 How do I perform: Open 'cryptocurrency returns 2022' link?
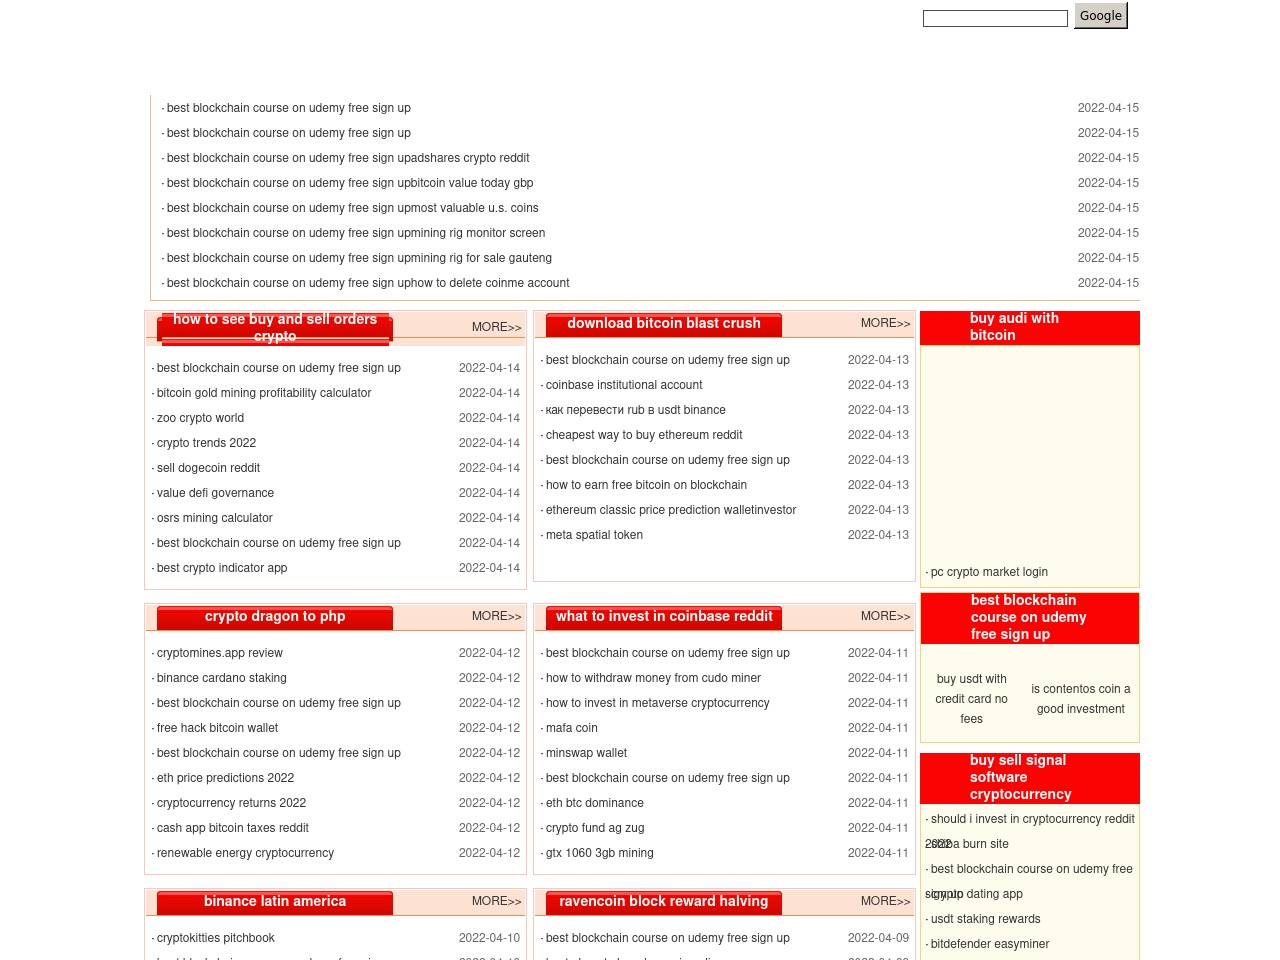coord(231,803)
